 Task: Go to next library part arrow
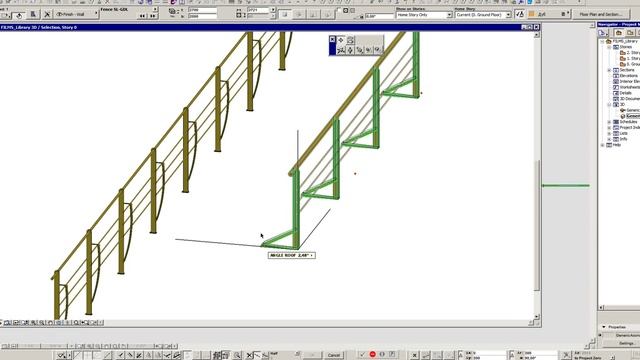[153, 16]
